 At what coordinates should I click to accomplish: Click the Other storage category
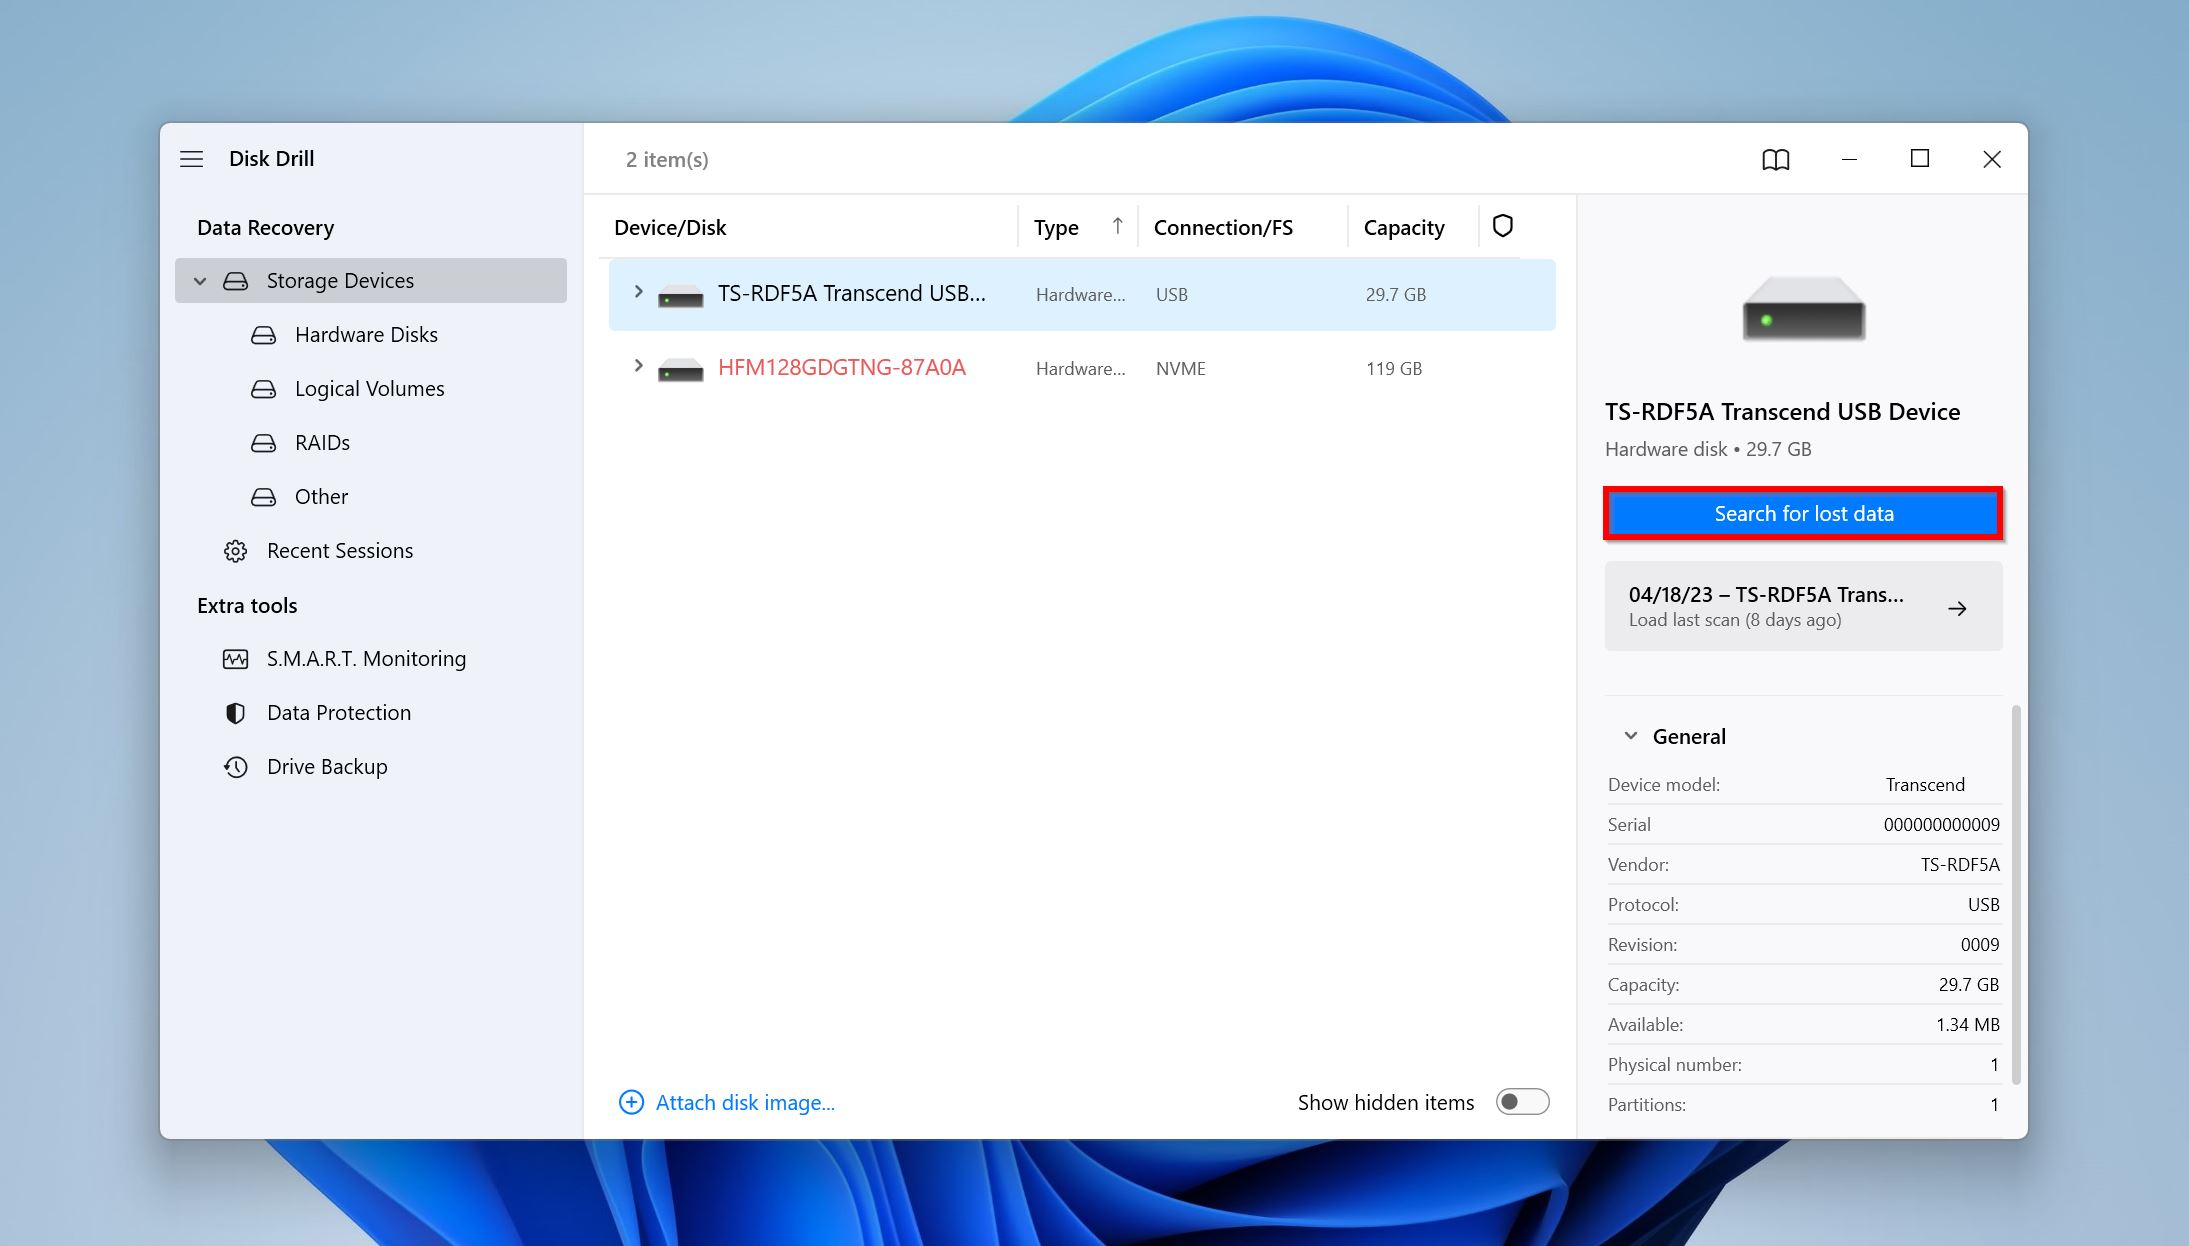[320, 496]
